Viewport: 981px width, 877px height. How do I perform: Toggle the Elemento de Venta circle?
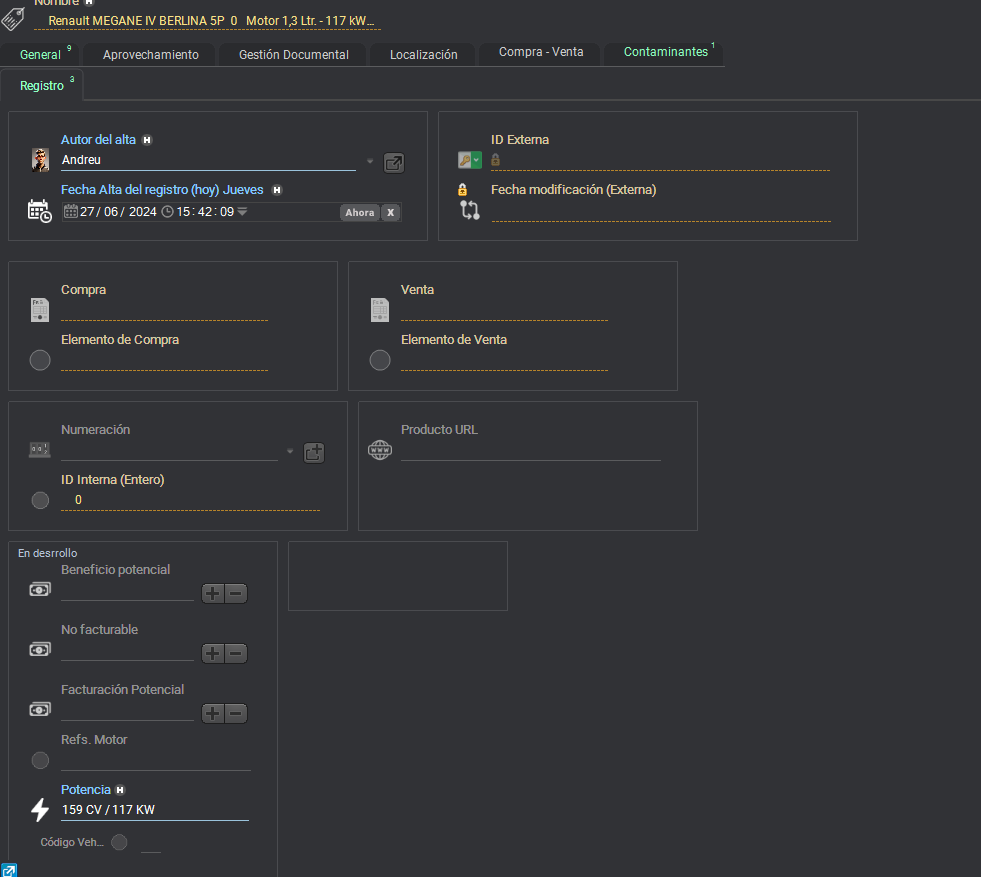pyautogui.click(x=380, y=360)
